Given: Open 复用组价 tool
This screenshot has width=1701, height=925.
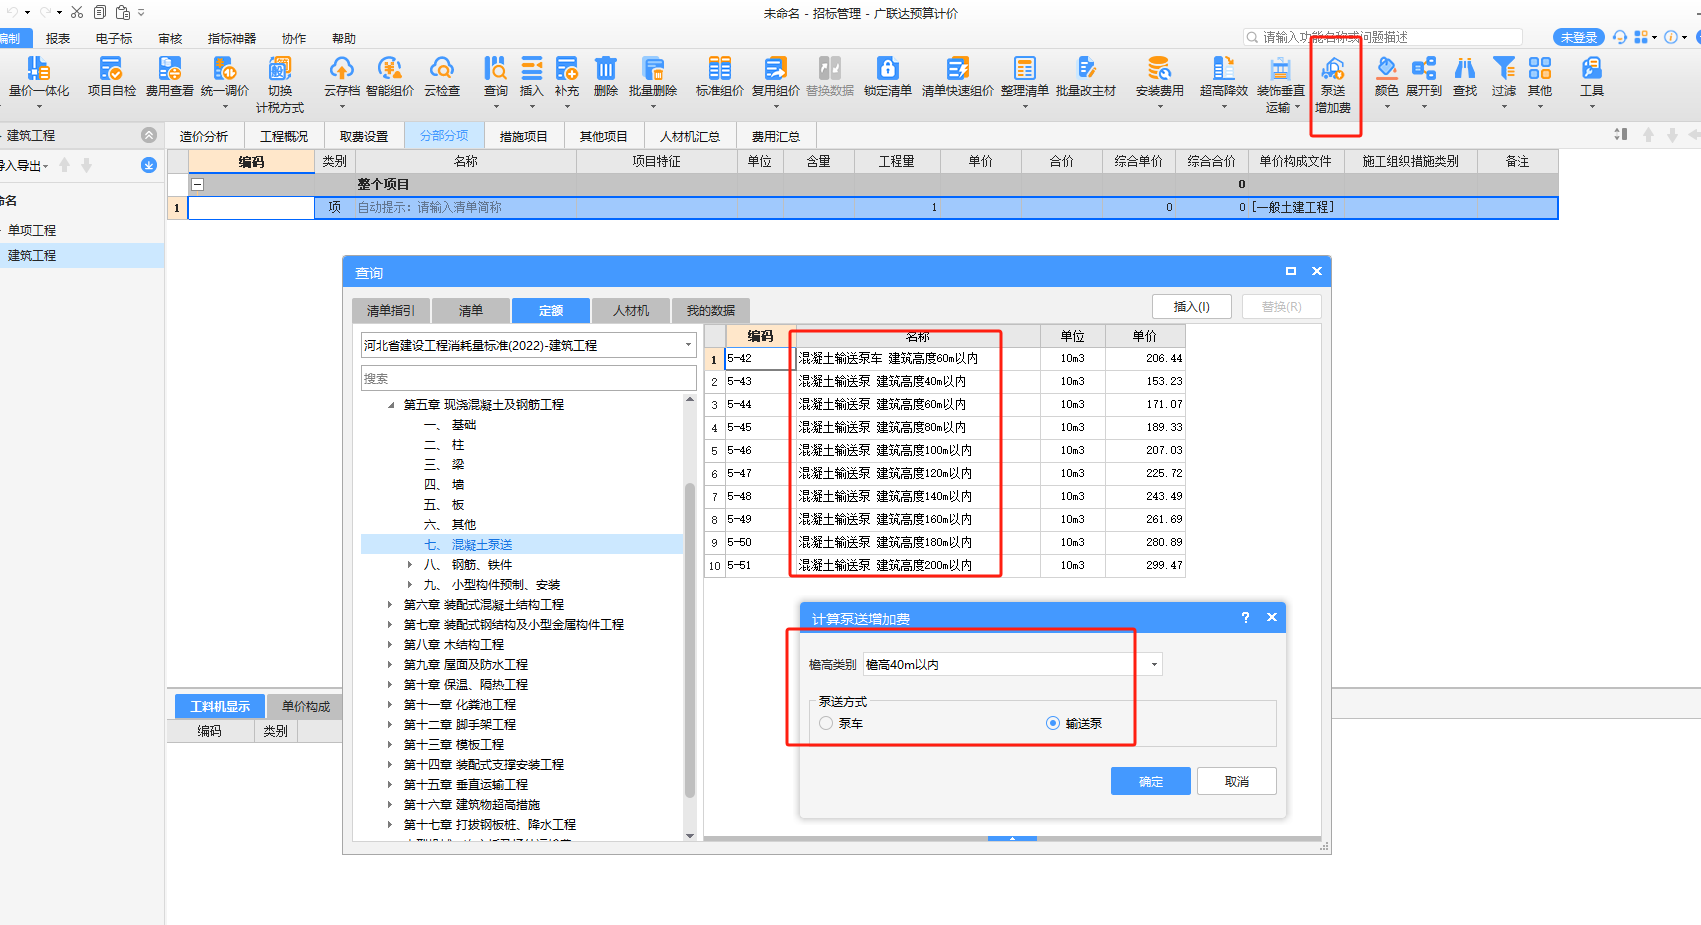Looking at the screenshot, I should [x=776, y=78].
